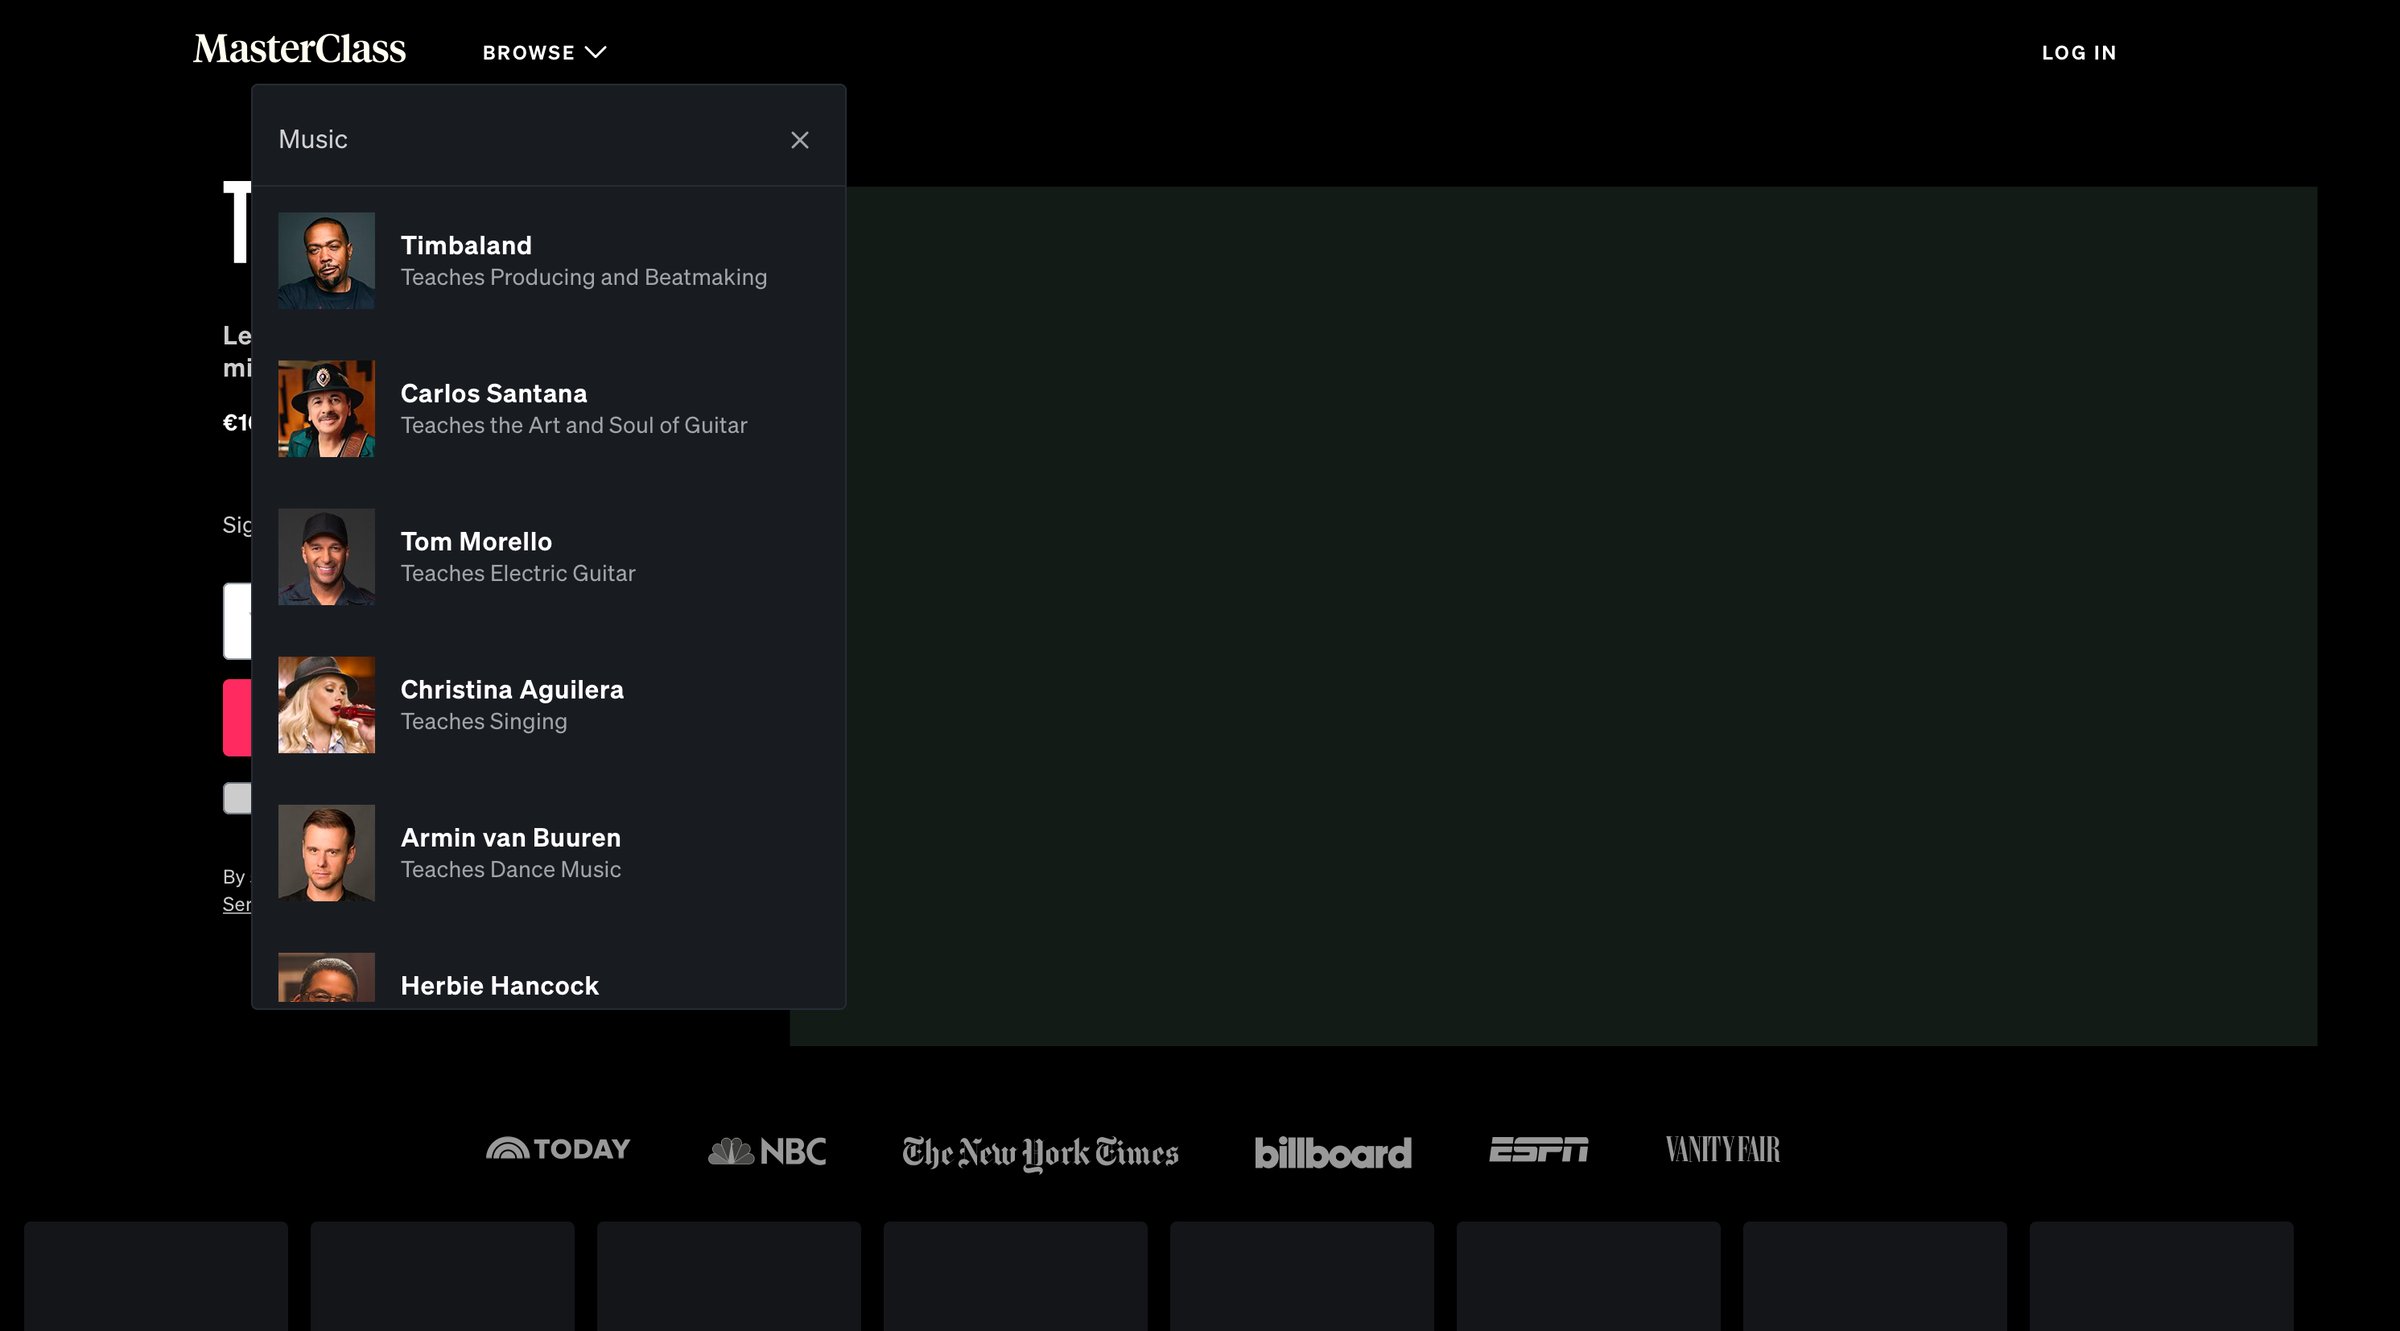Click the Vanity Fair logo
2400x1331 pixels.
pos(1722,1149)
